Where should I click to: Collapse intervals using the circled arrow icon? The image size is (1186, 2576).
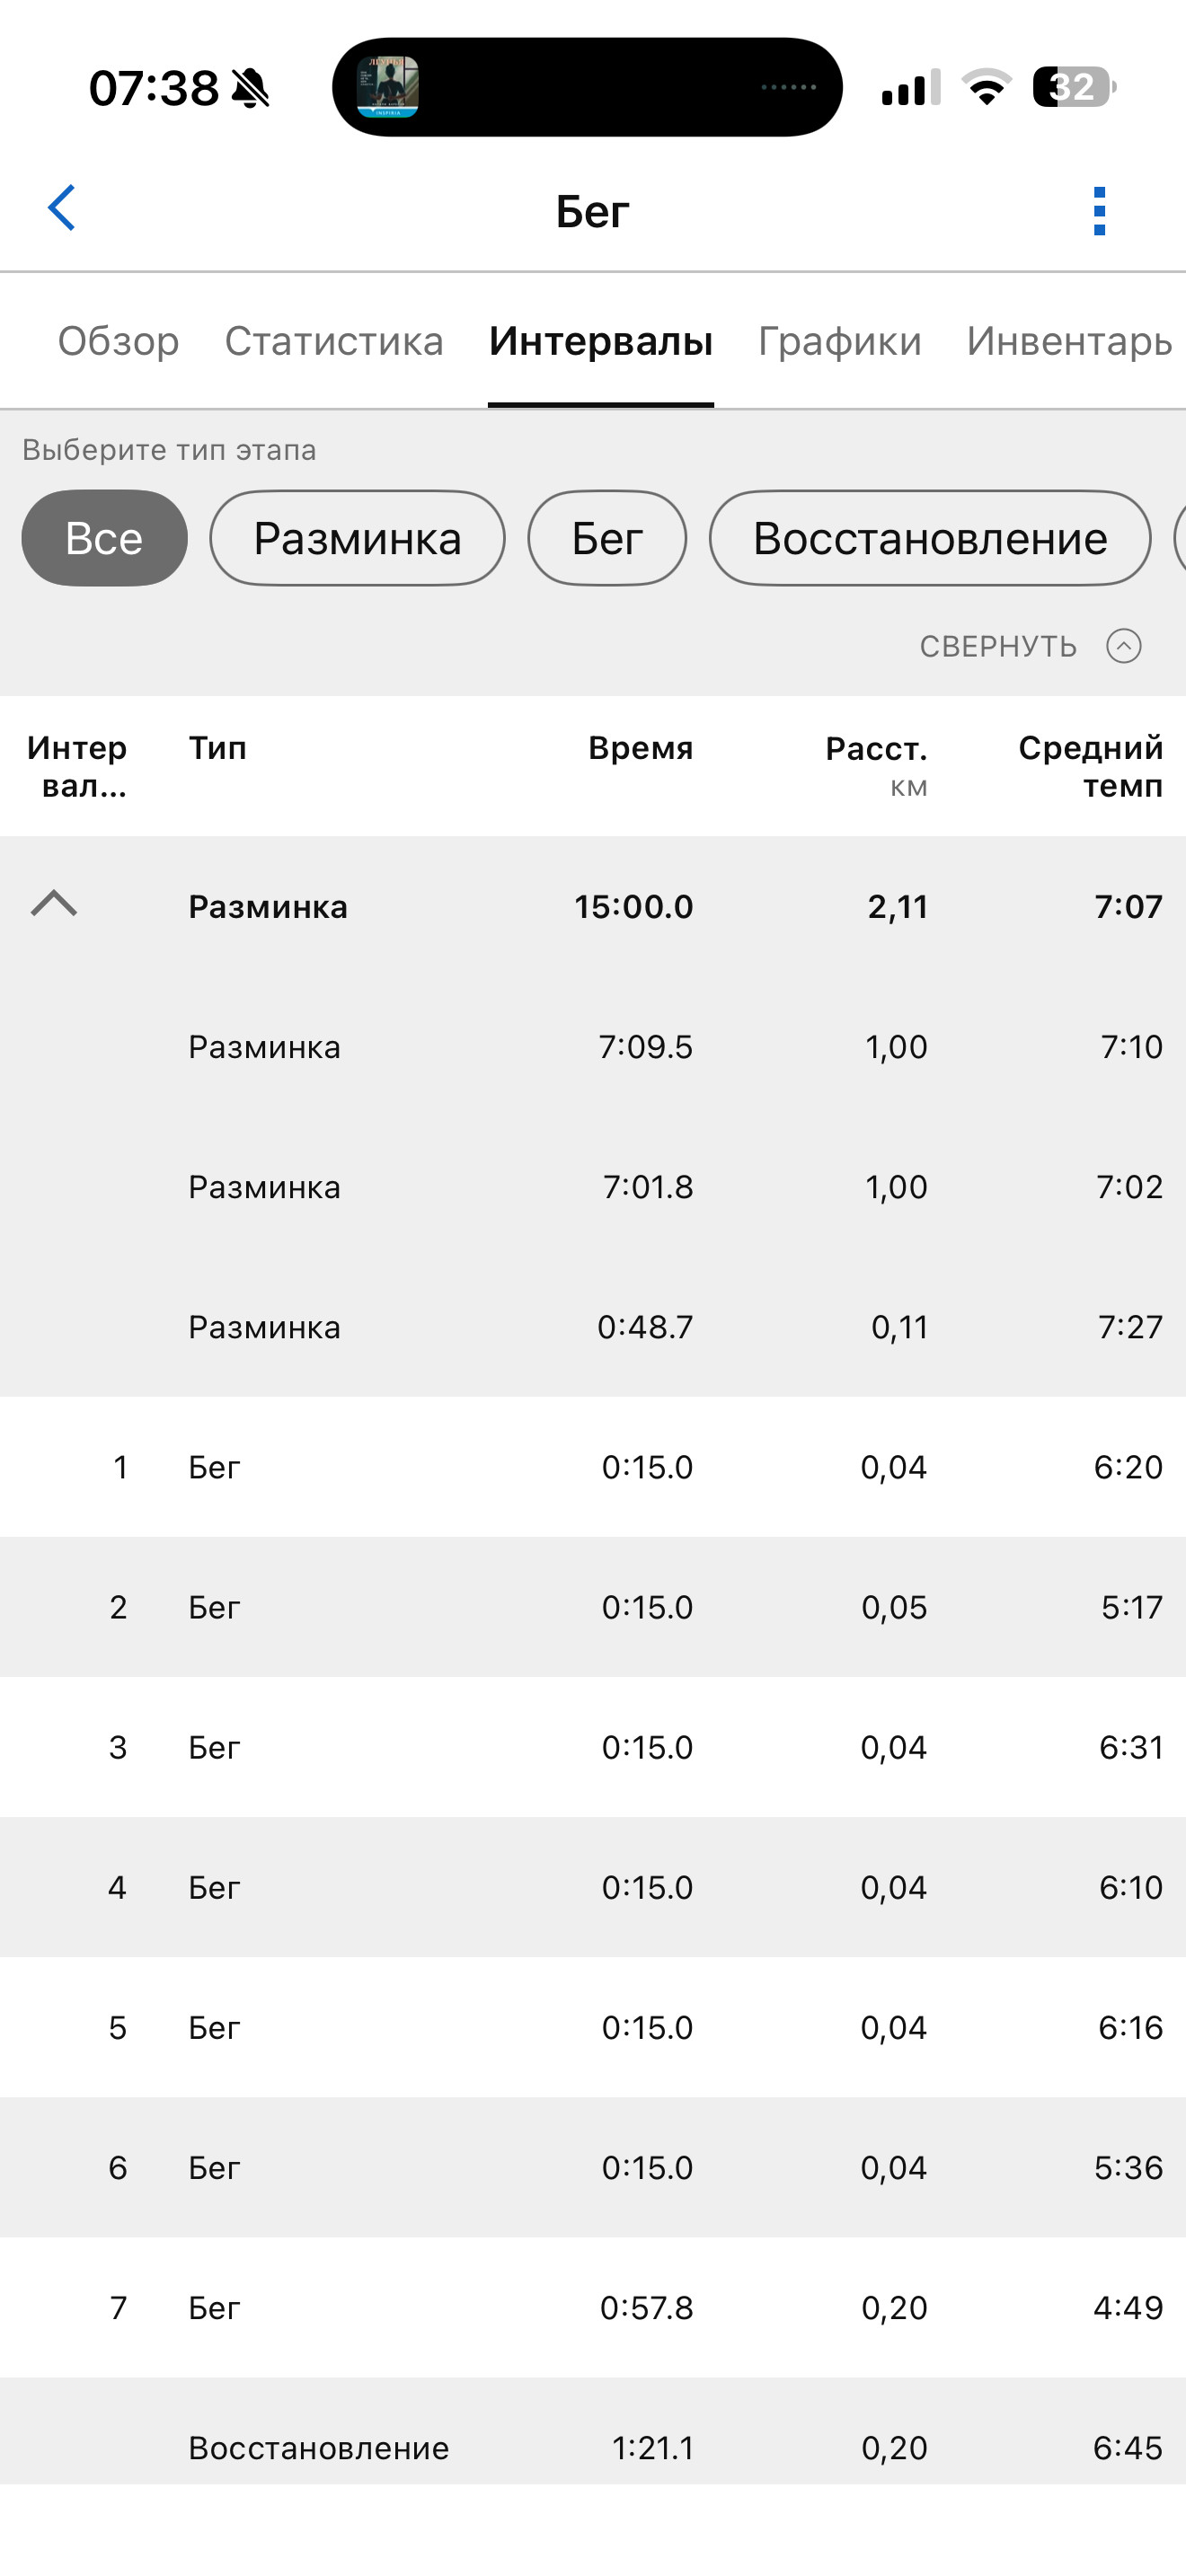click(x=1123, y=646)
